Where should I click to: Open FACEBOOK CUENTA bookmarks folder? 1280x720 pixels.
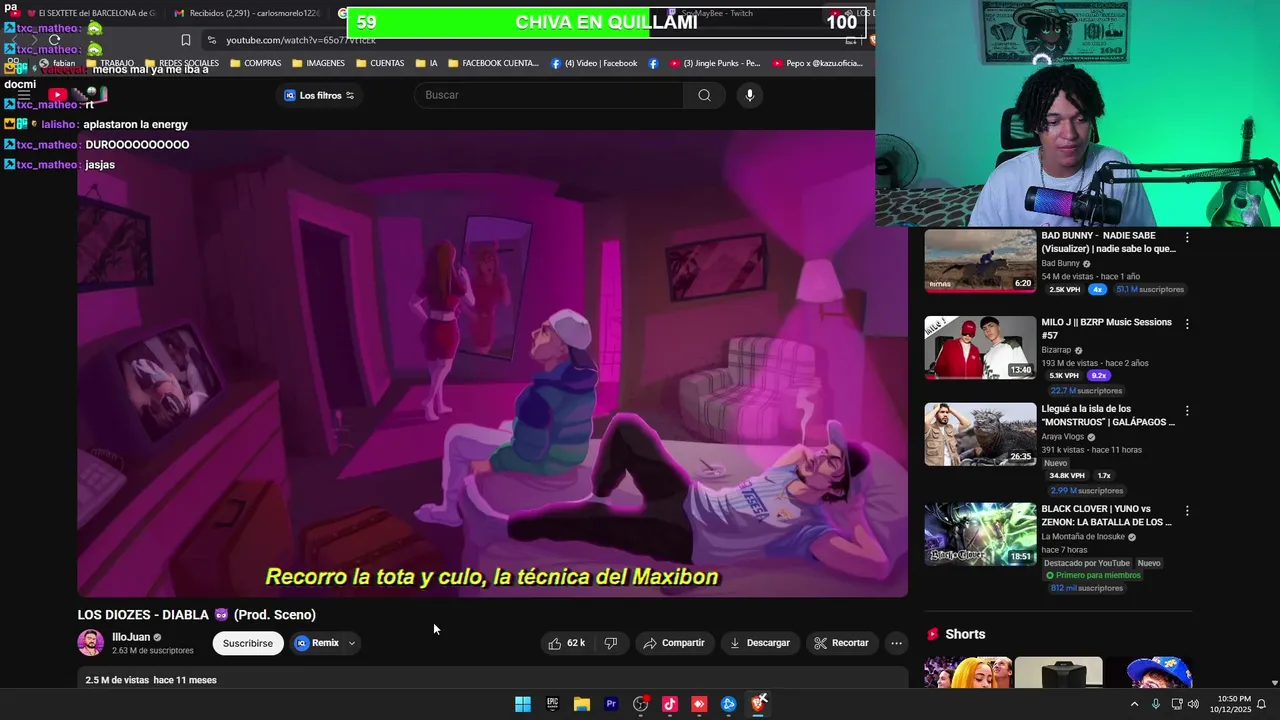click(x=493, y=63)
